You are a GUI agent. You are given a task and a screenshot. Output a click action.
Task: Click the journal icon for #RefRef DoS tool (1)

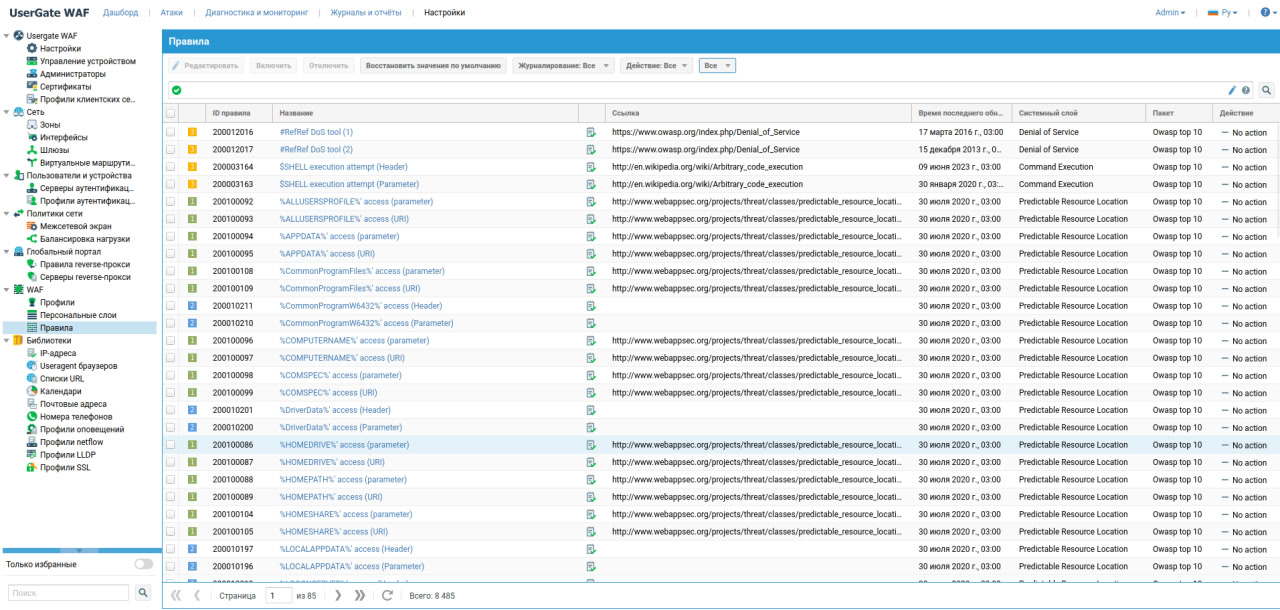click(591, 132)
